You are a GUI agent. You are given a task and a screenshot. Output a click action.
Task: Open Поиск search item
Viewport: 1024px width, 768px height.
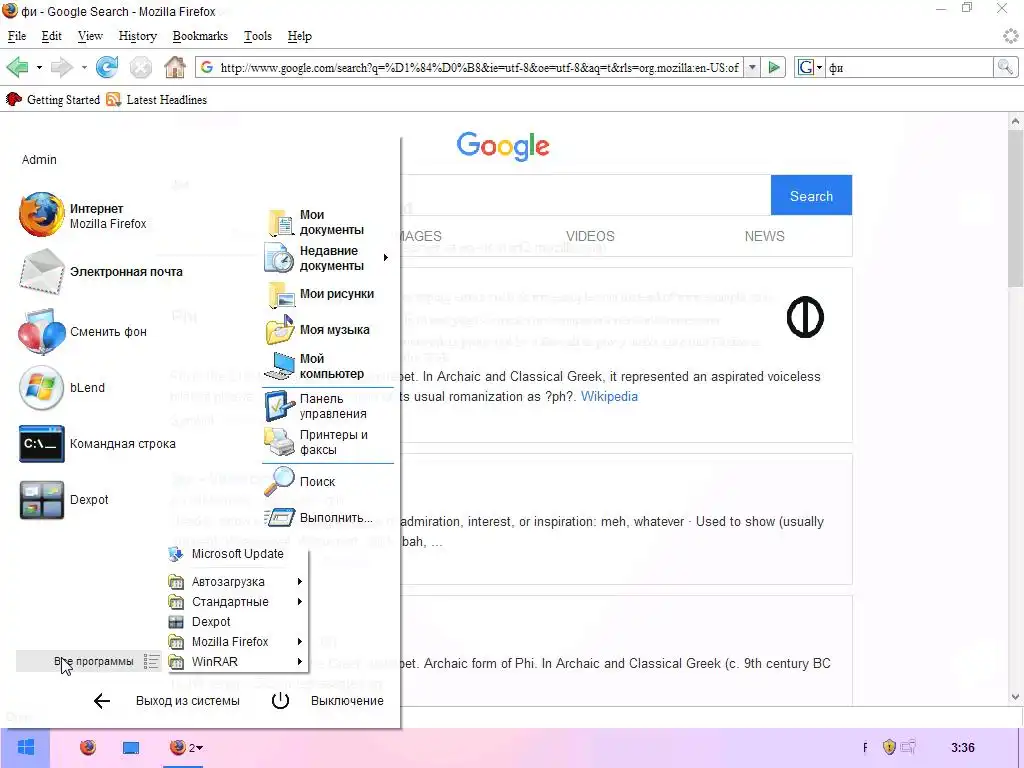[300, 482]
